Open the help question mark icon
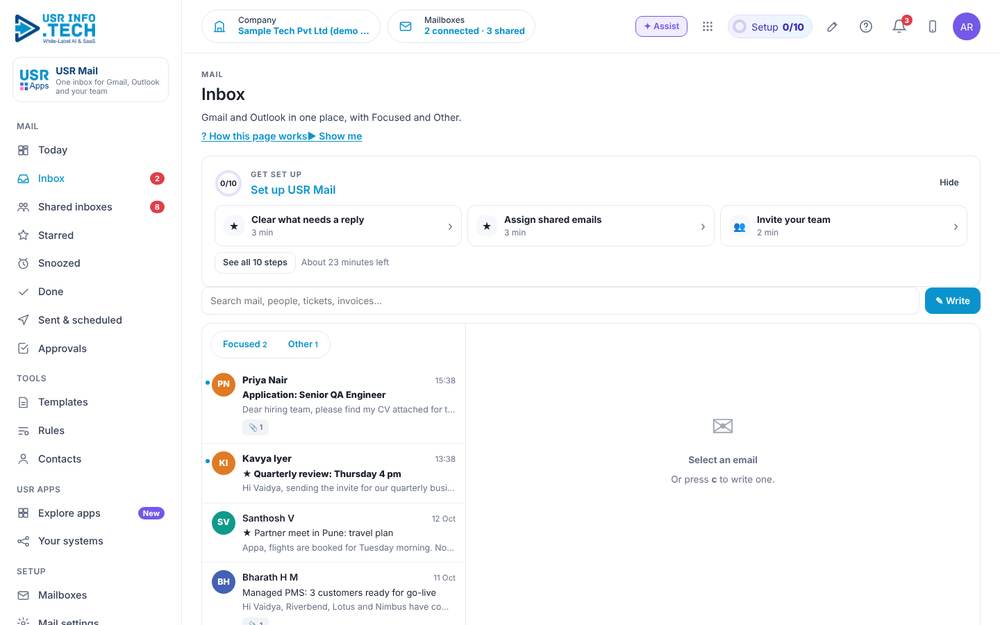1000x625 pixels. tap(865, 27)
